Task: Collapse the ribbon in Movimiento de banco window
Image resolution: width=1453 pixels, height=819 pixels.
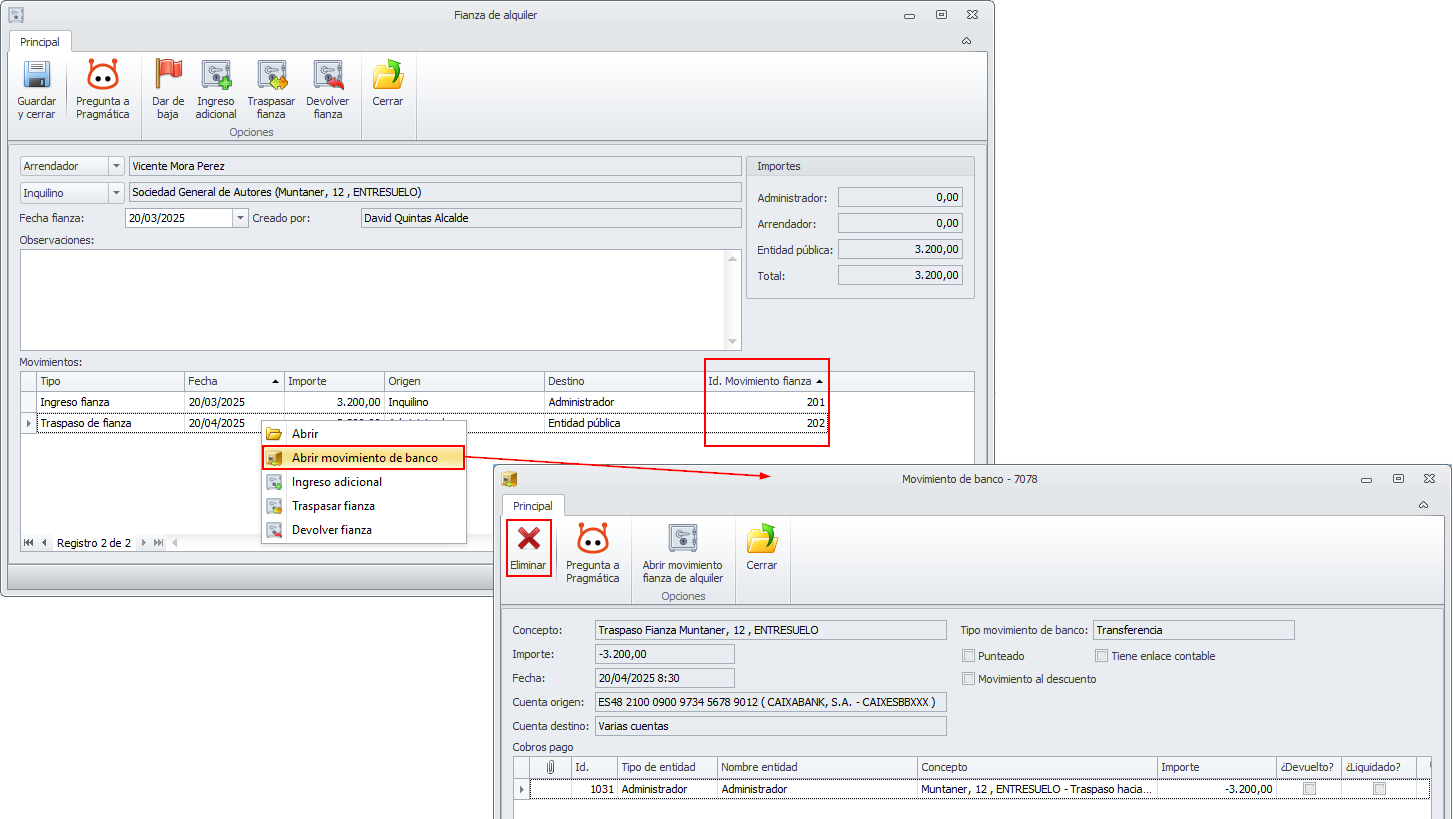Action: tap(1423, 506)
